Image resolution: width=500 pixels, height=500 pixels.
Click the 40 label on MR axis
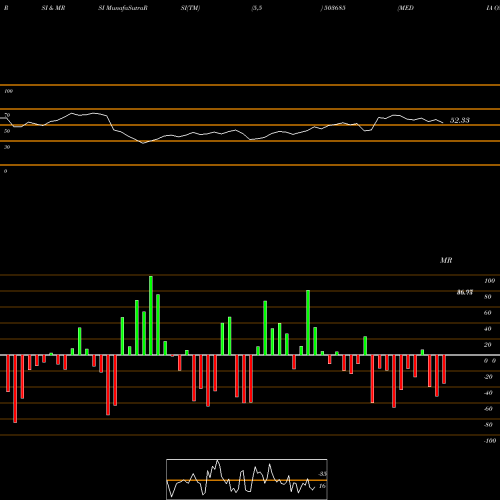coord(488,329)
